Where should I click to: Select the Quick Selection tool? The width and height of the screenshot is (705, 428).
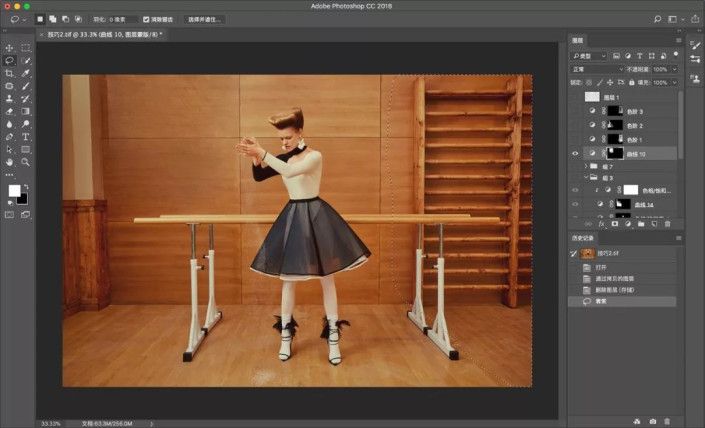click(26, 60)
